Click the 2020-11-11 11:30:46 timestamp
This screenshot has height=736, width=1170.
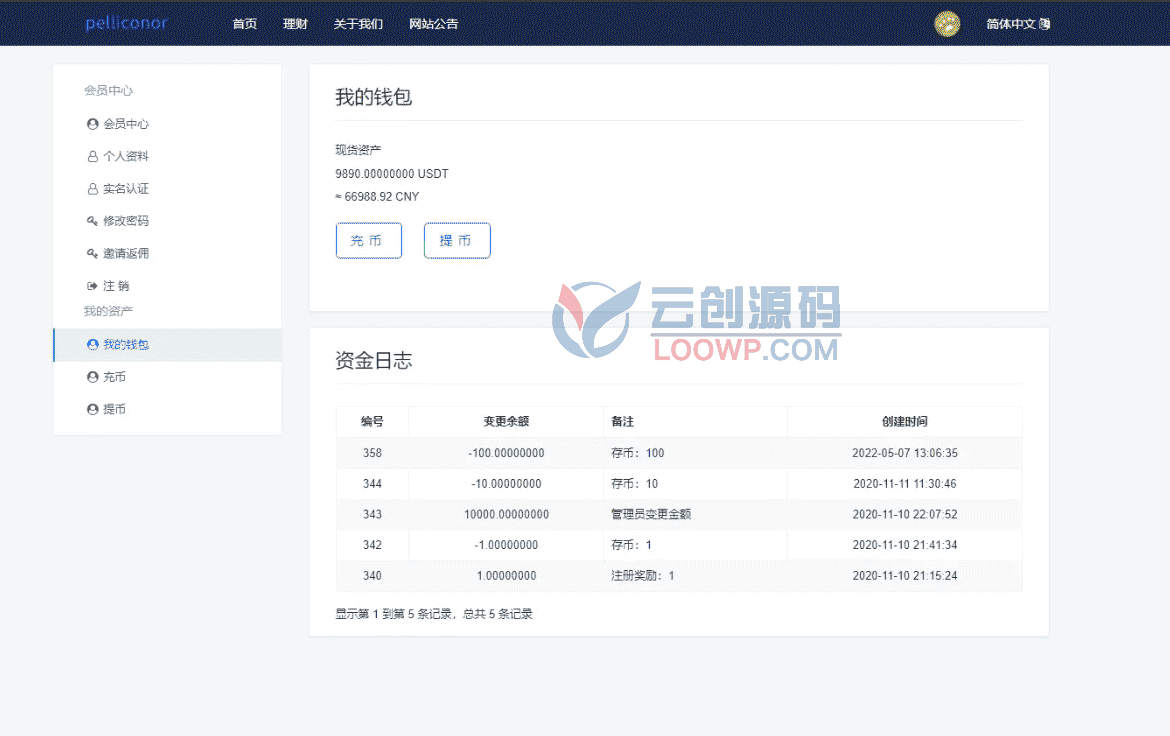[904, 484]
